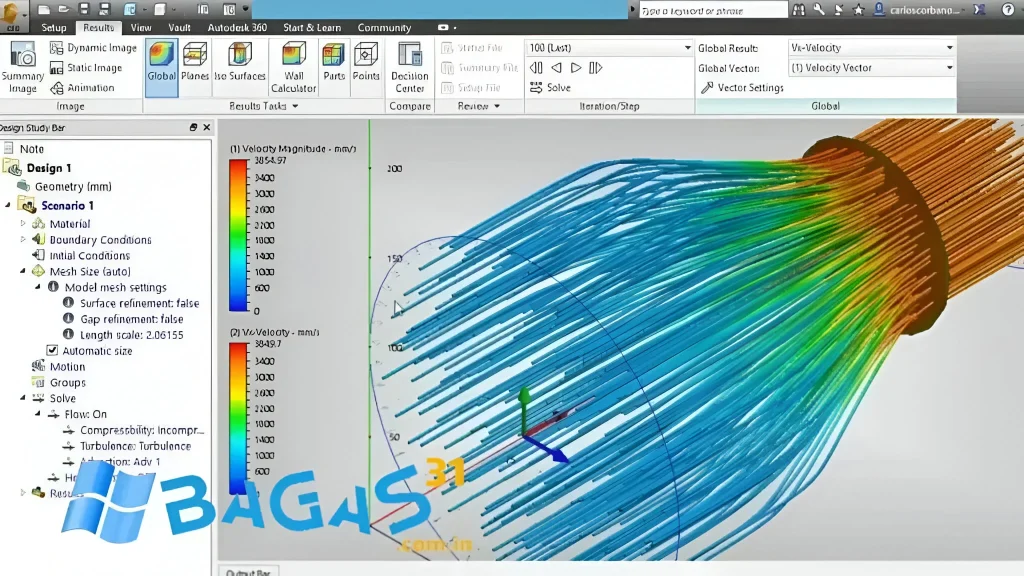Open the help question mark icon
This screenshot has width=1024, height=576.
point(1008,9)
